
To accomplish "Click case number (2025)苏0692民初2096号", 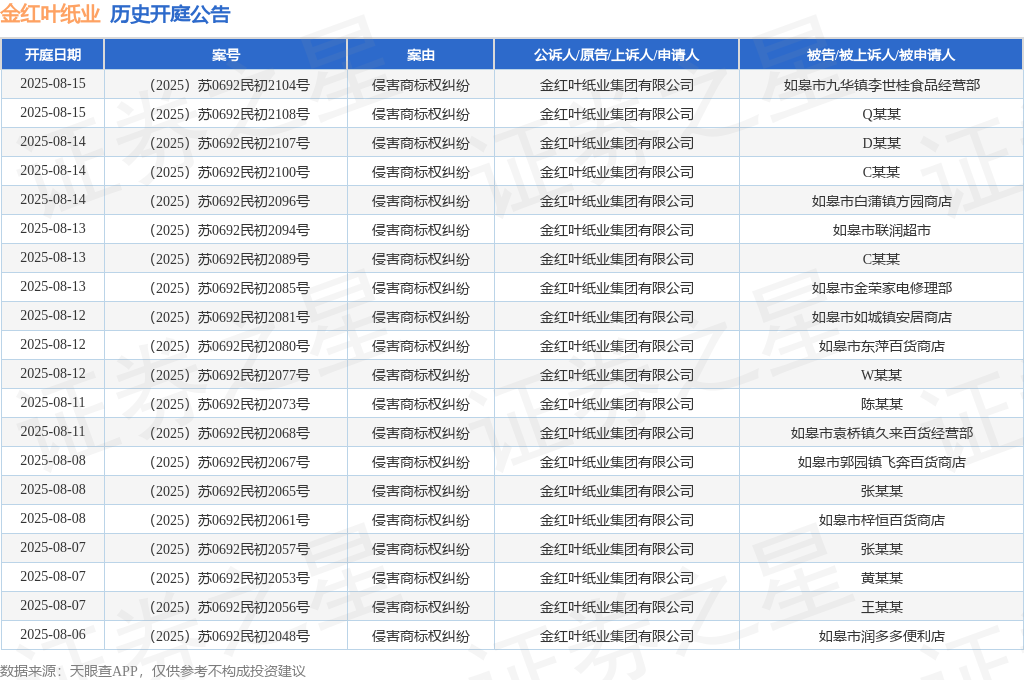I will pyautogui.click(x=226, y=201).
